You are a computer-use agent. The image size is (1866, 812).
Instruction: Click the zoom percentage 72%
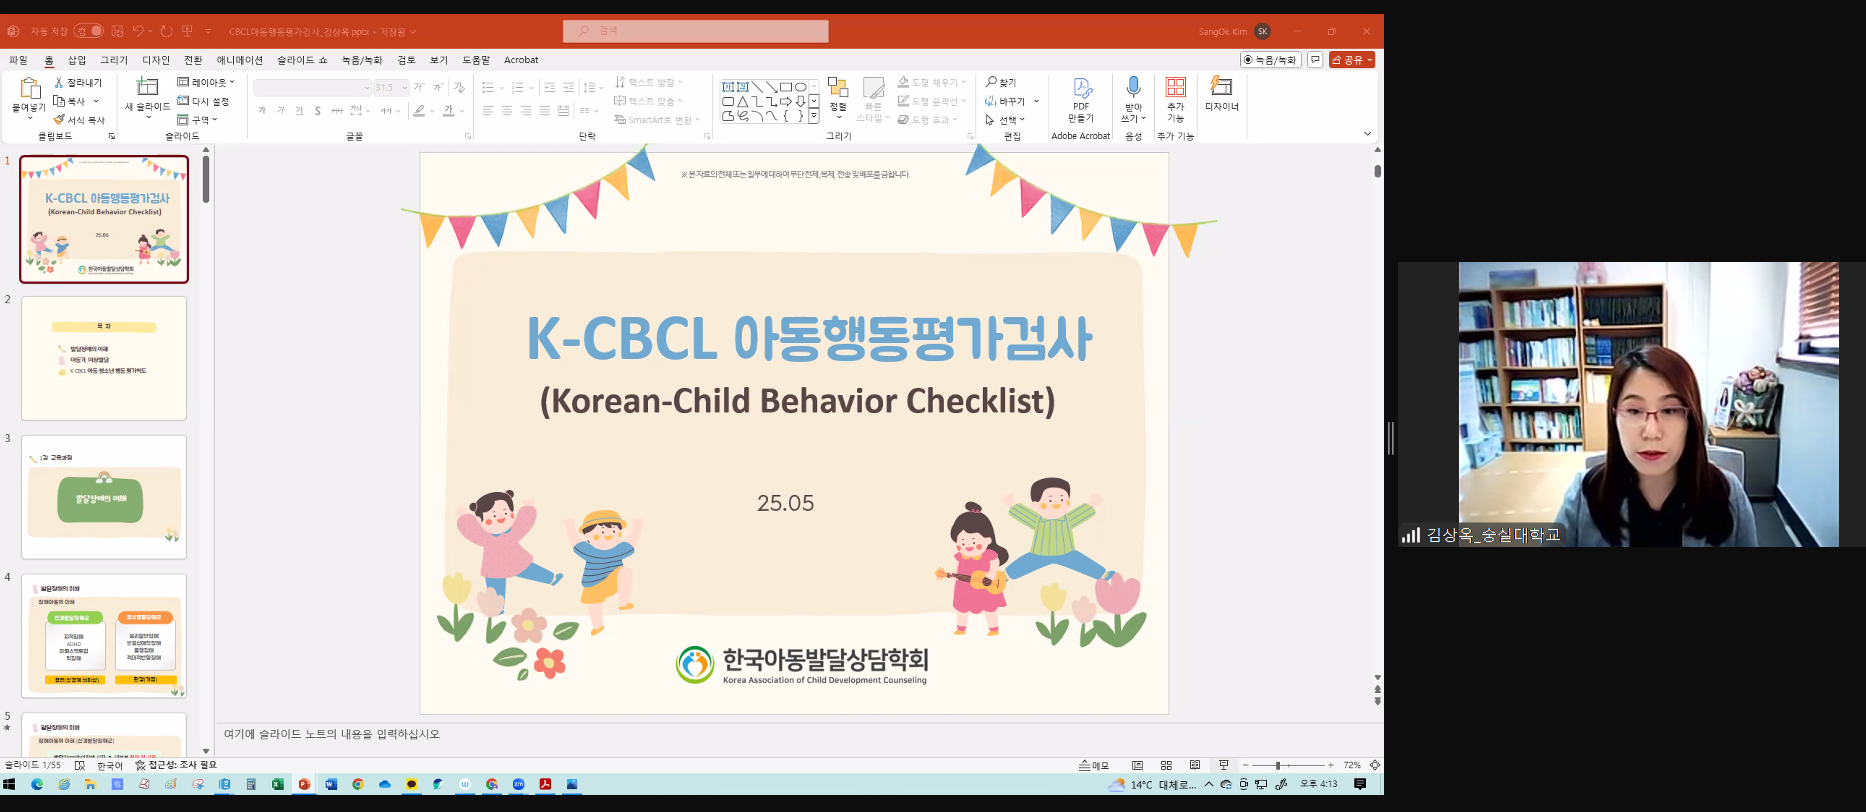point(1352,765)
